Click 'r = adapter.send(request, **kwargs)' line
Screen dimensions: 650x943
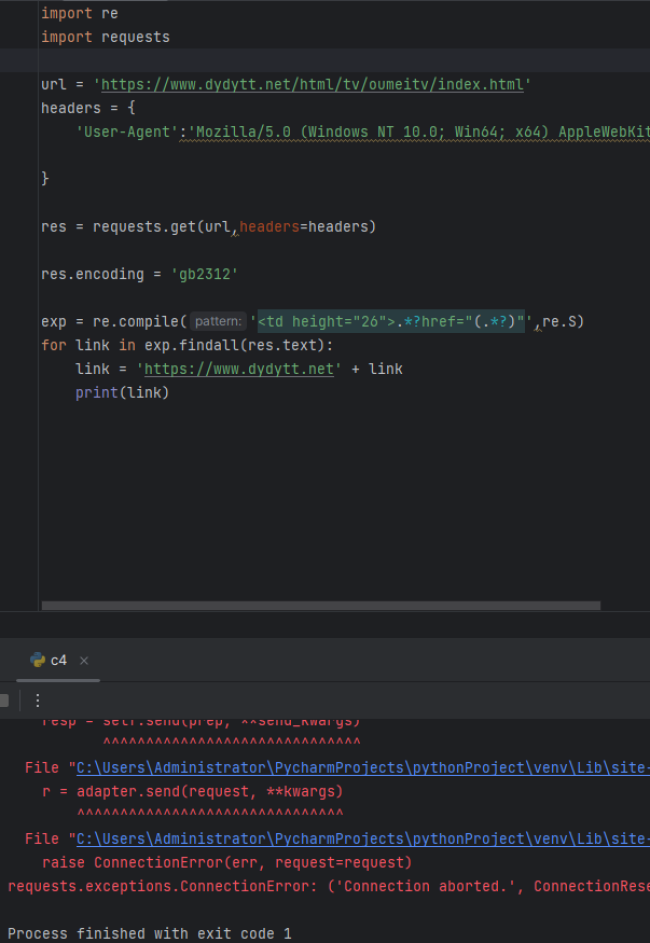point(192,791)
